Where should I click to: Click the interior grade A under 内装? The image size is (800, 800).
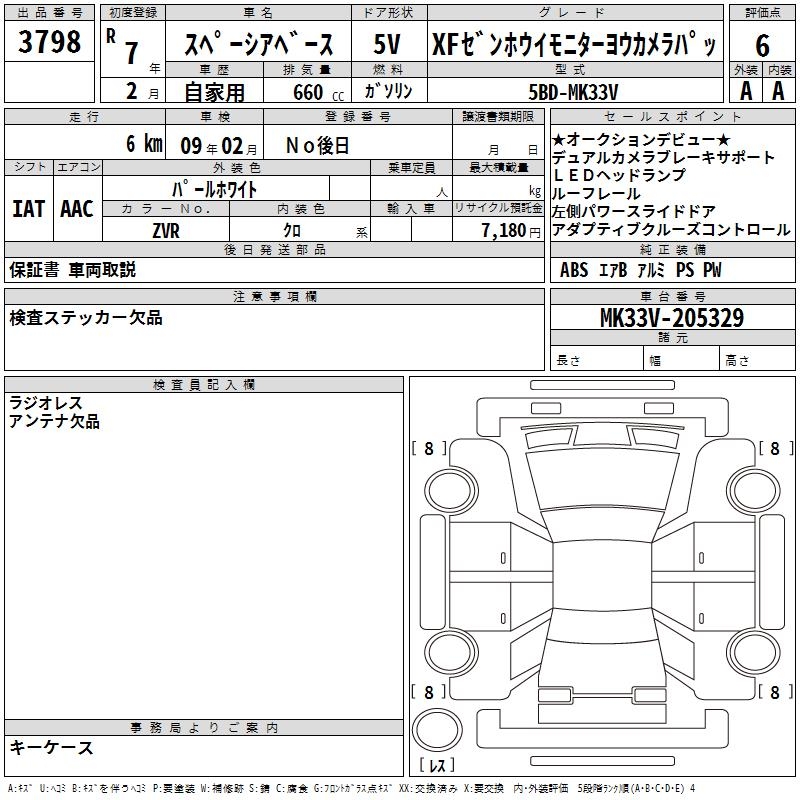(x=778, y=91)
